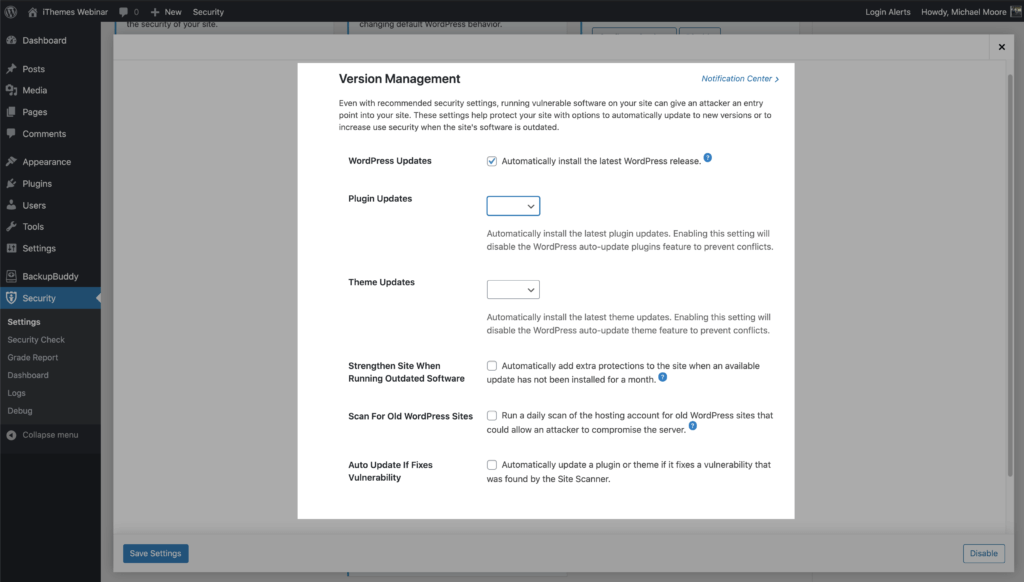Click the comments bubble icon in admin bar

(x=123, y=12)
